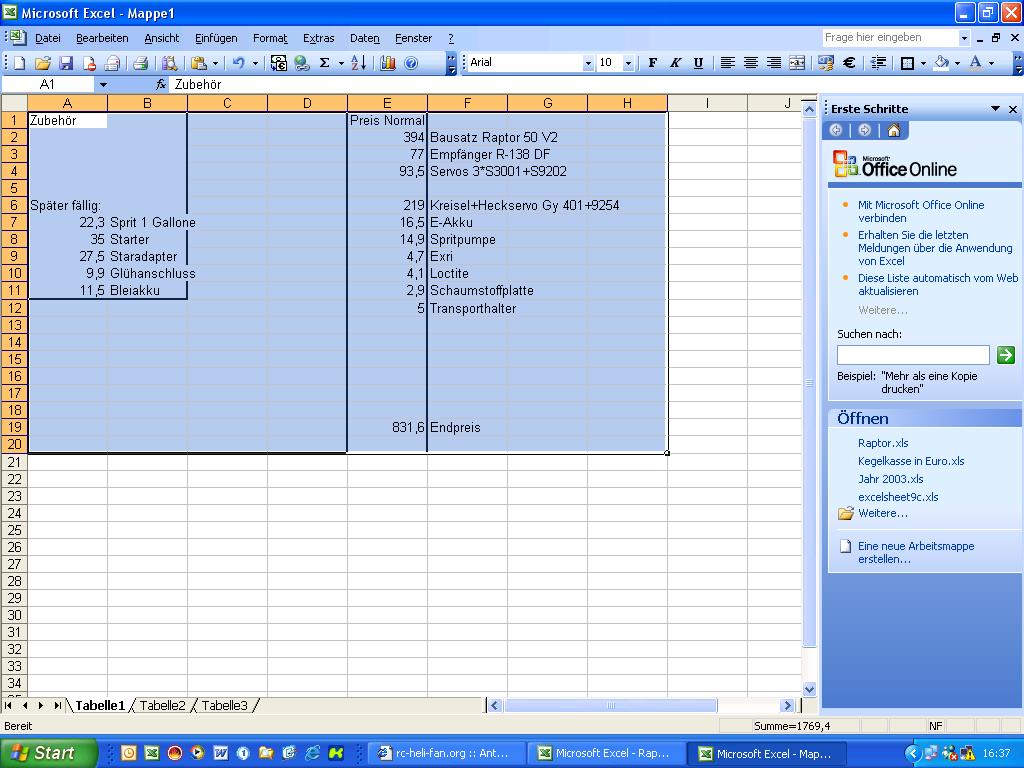Create a new blank workbook from toolbar
Image resolution: width=1024 pixels, height=768 pixels.
pos(19,63)
